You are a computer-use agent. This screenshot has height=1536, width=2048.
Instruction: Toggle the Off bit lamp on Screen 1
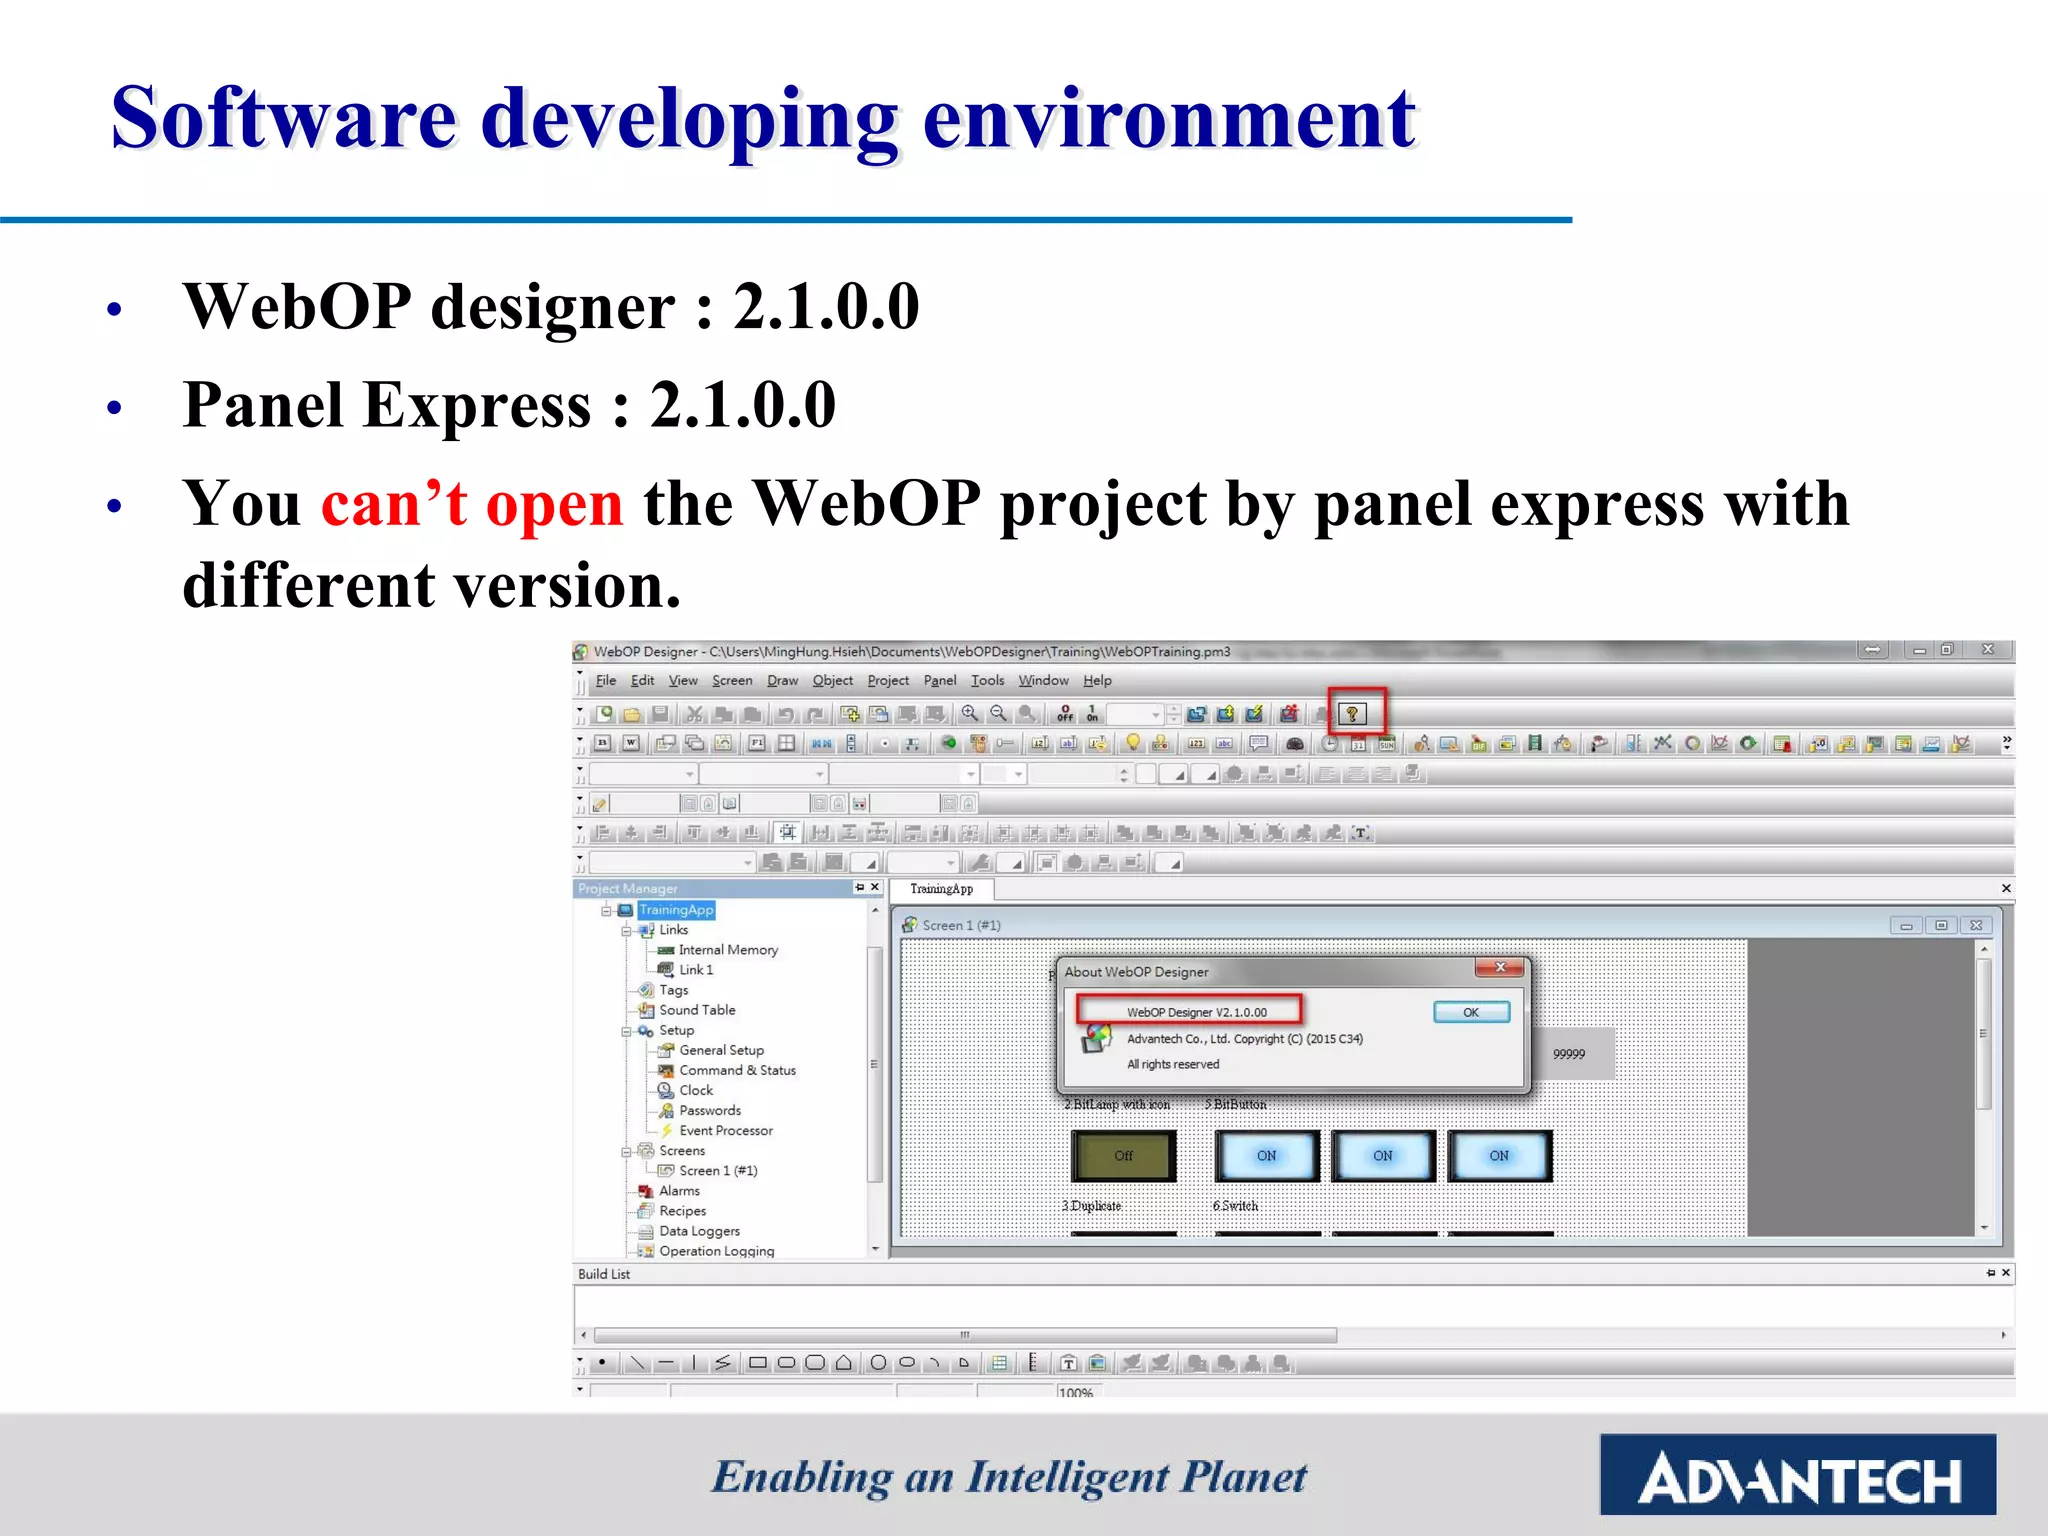point(1123,1156)
